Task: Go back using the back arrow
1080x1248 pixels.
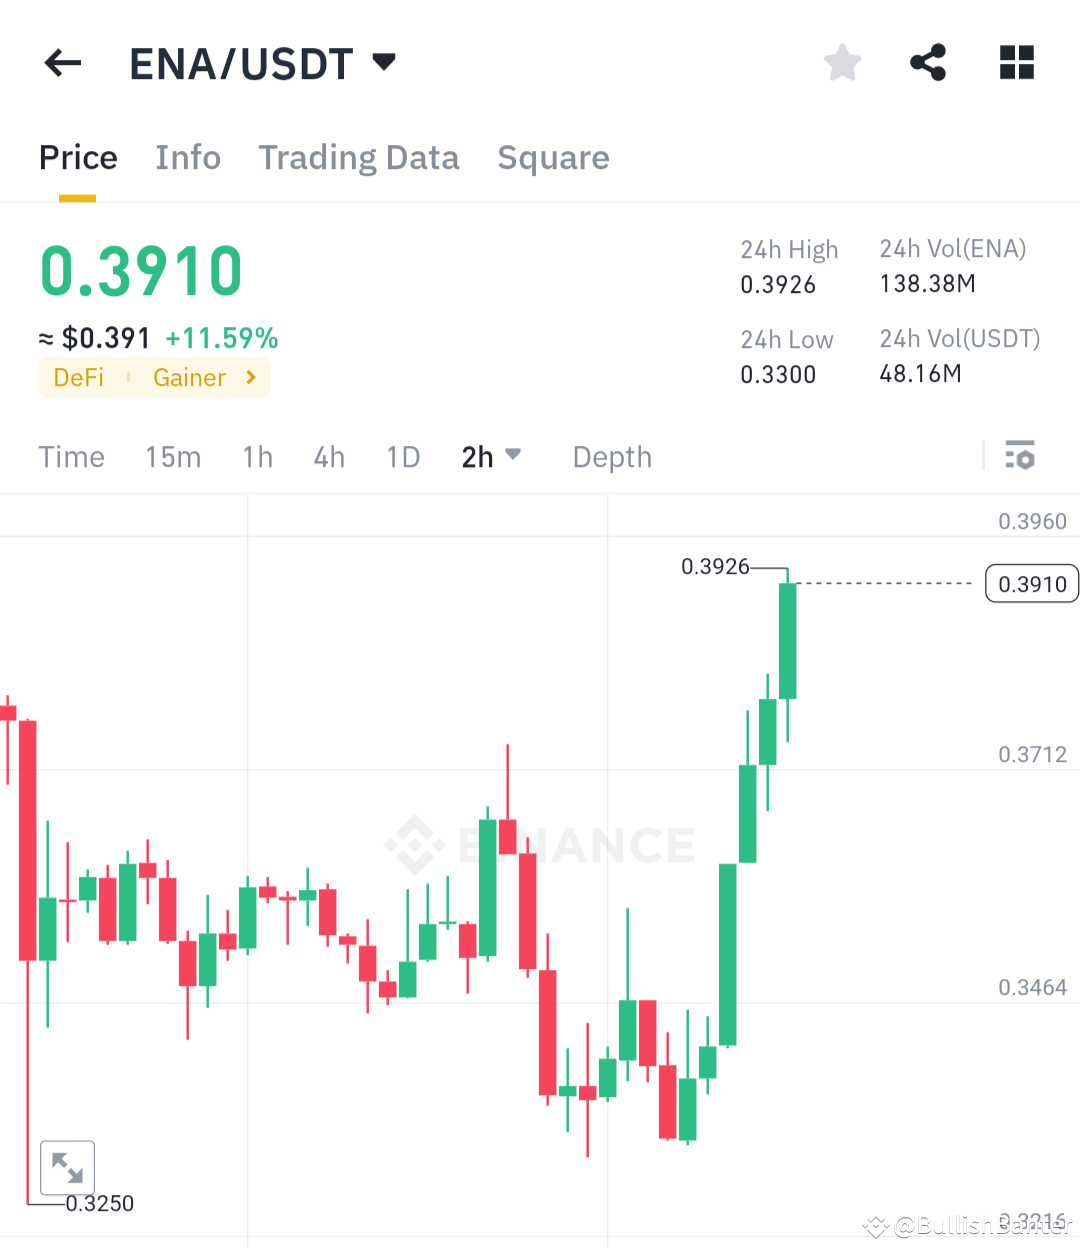Action: [62, 62]
